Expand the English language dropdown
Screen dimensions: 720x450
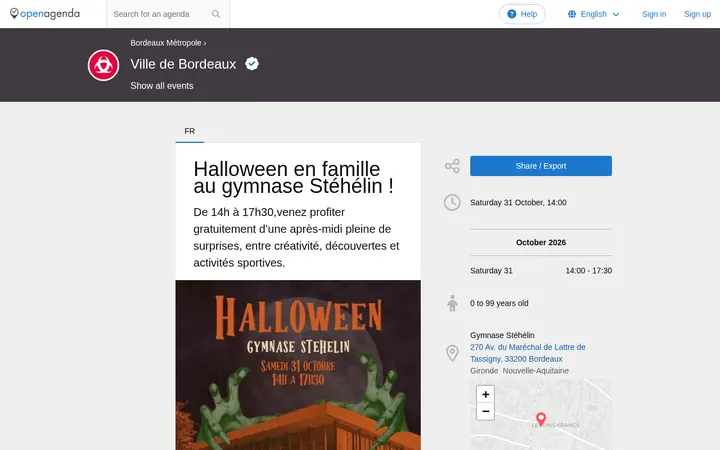(x=594, y=14)
